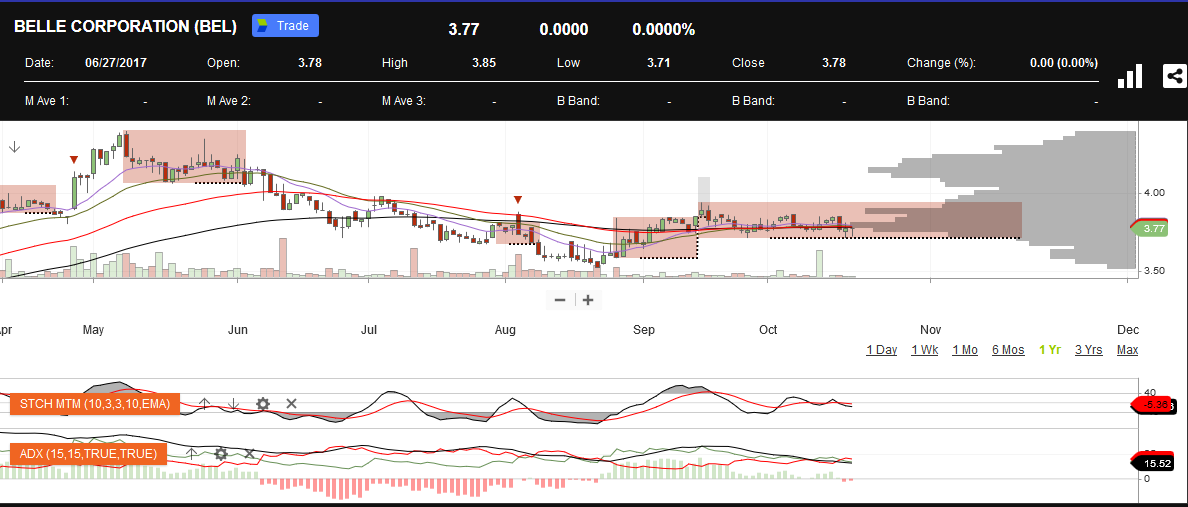Select the STCH MTM (10,3,3,10,EMA) label

pos(95,402)
